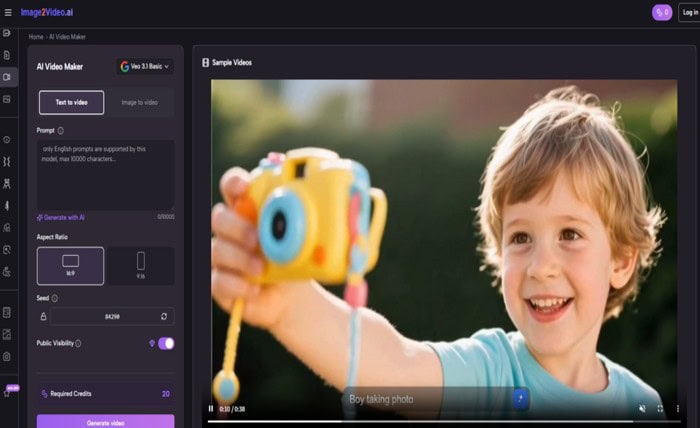Click the lock icon beside the seed

pos(44,316)
